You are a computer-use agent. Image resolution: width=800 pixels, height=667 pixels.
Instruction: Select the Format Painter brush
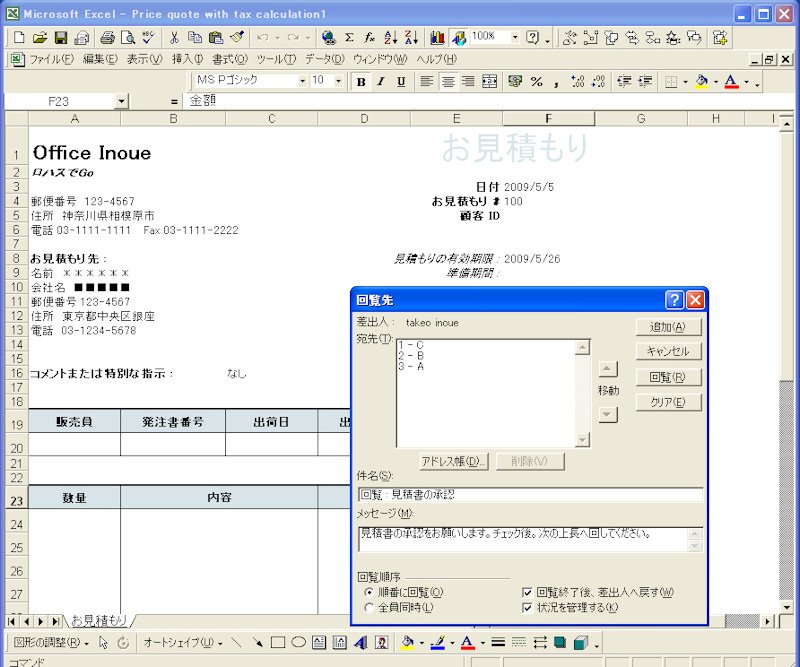[x=237, y=37]
